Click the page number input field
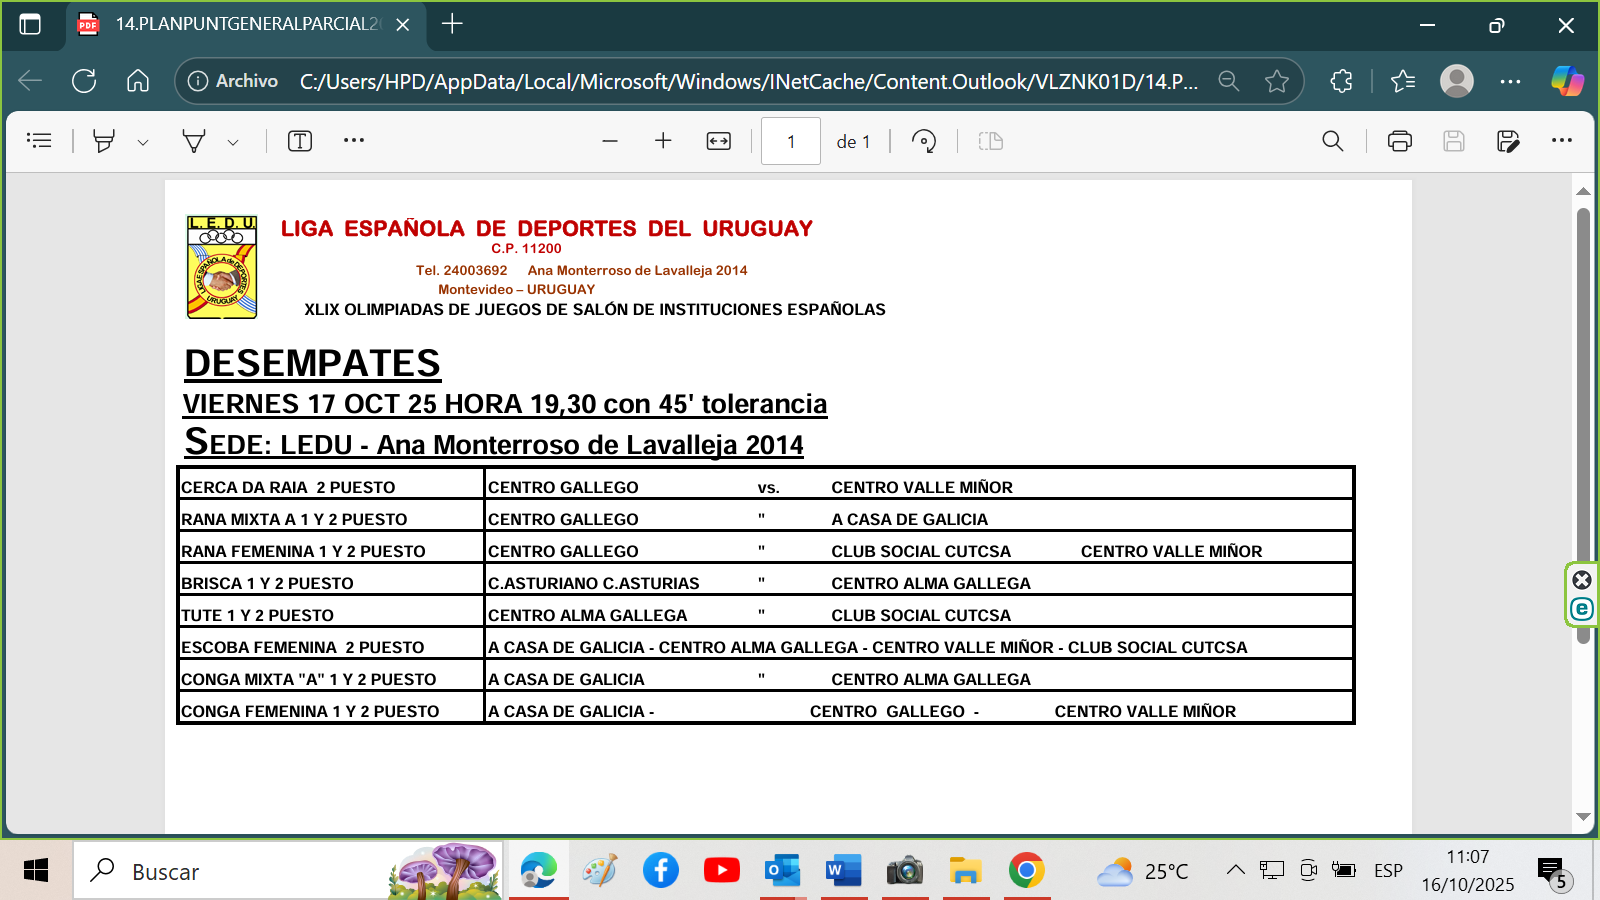The width and height of the screenshot is (1600, 900). 790,141
